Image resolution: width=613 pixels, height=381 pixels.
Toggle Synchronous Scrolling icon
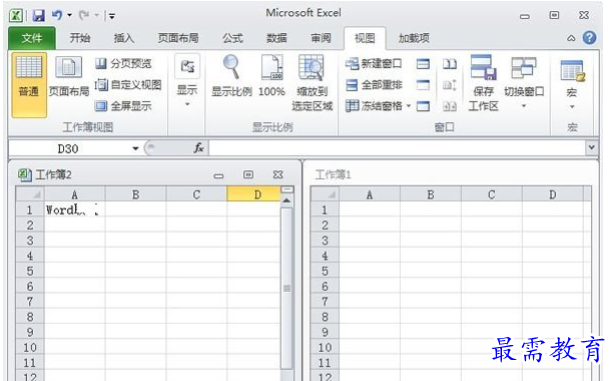[450, 84]
